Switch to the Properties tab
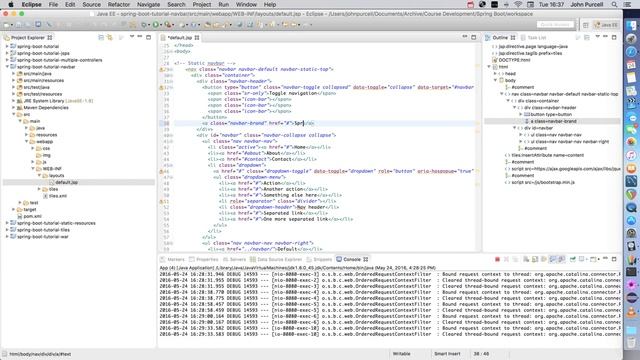Screen dimensions: 640x360 tap(204, 260)
